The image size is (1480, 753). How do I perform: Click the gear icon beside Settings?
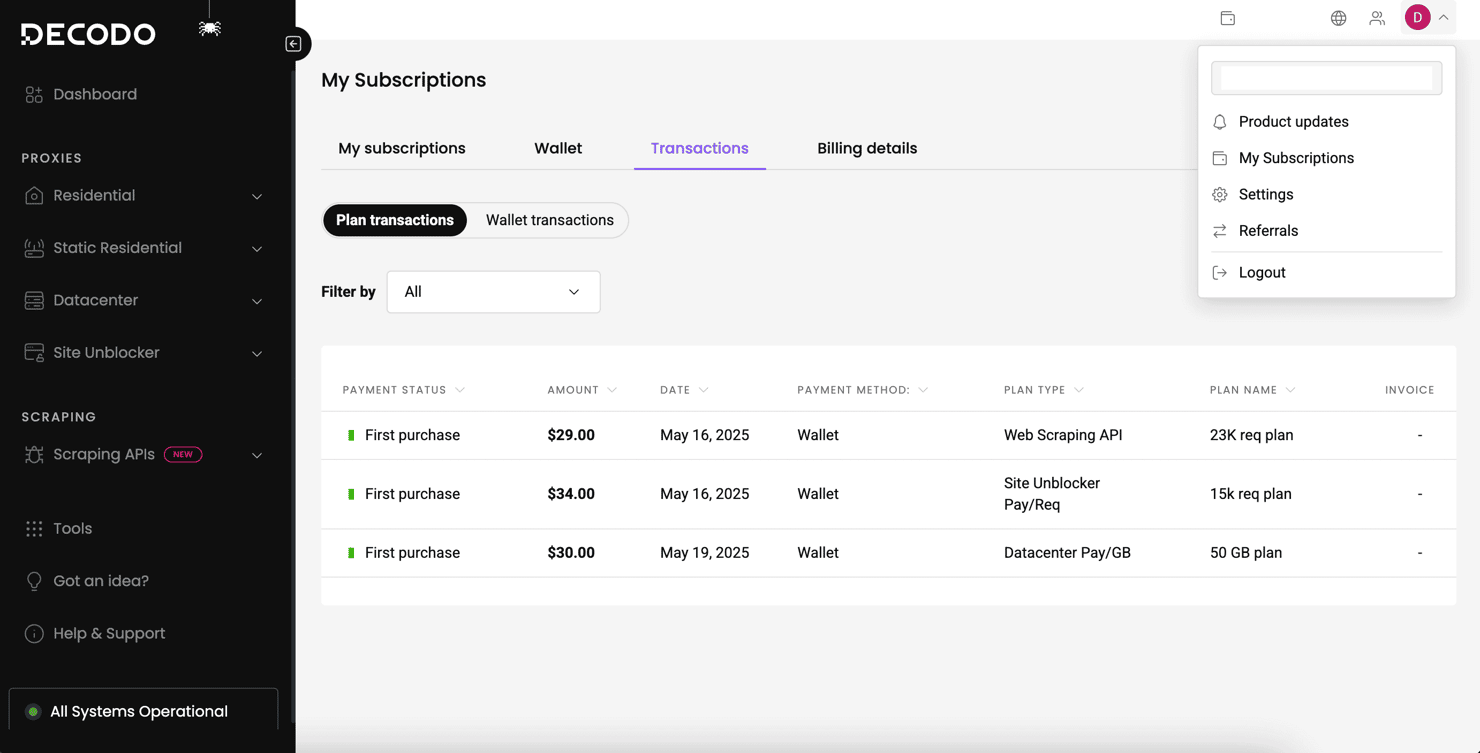click(x=1219, y=195)
